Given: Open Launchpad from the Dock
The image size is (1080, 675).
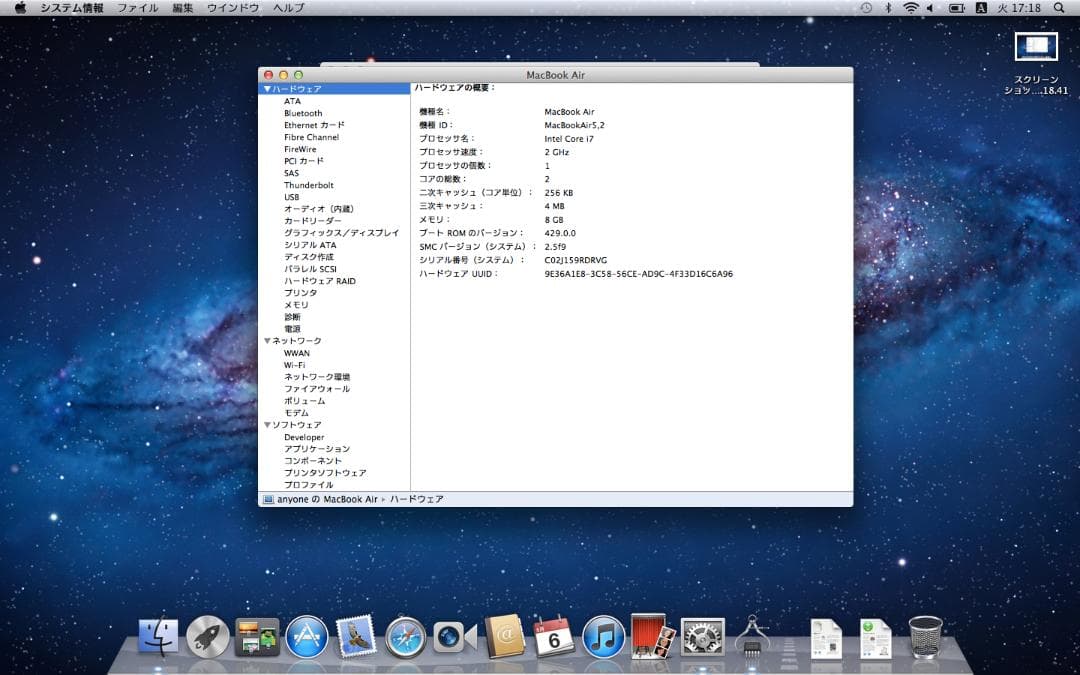Looking at the screenshot, I should click(207, 634).
